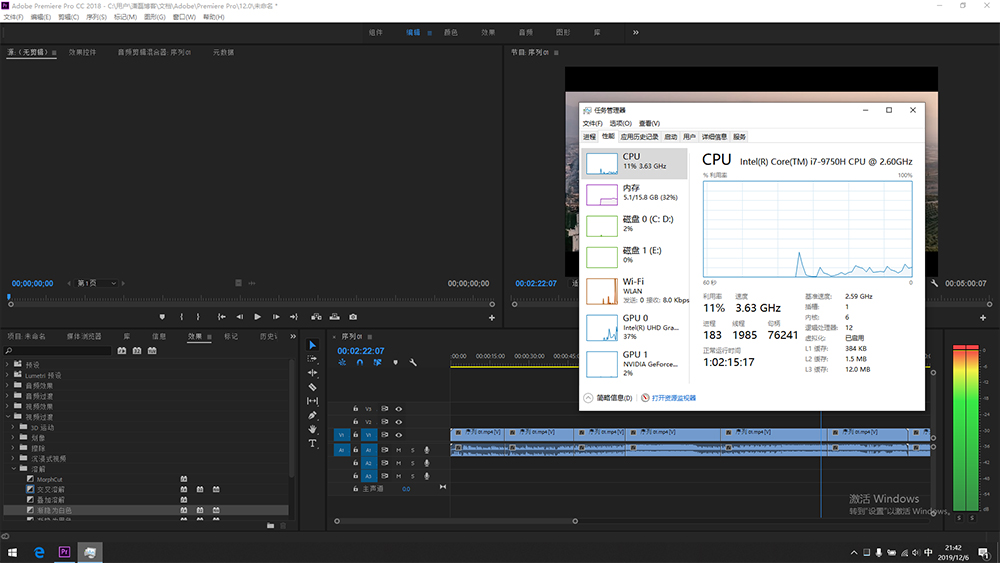Toggle timeline snap magnet icon

[x=359, y=363]
